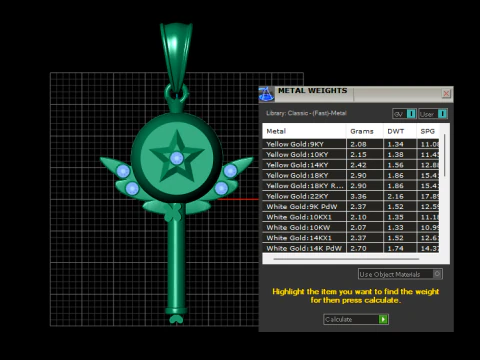This screenshot has height=360, width=480.
Task: Open the Use Object Materials dropdown
Action: [400, 274]
